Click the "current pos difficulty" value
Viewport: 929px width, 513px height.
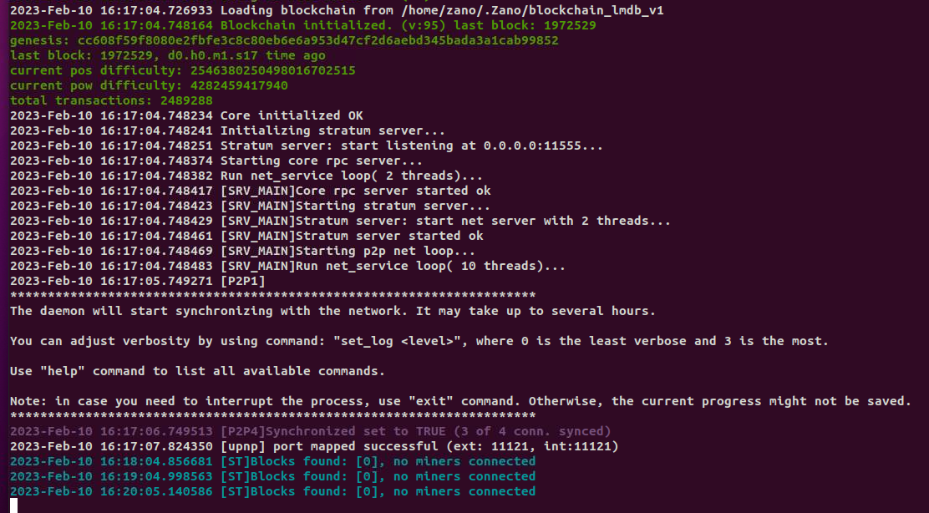click(x=270, y=71)
